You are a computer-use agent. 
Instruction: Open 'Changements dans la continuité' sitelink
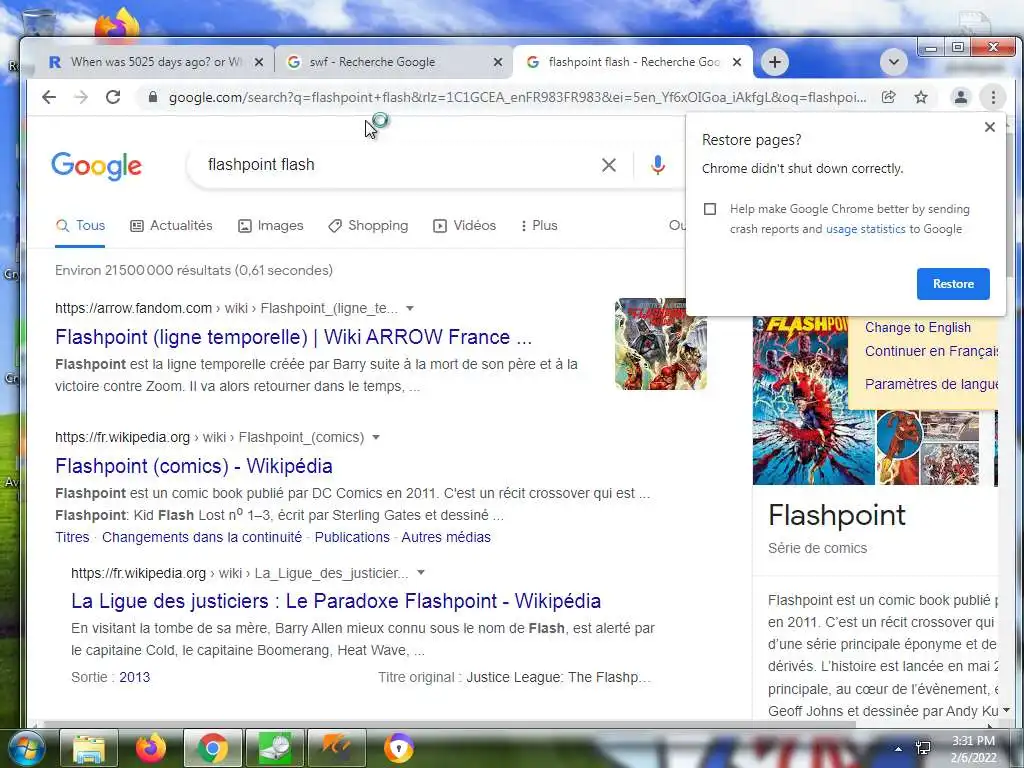(202, 537)
